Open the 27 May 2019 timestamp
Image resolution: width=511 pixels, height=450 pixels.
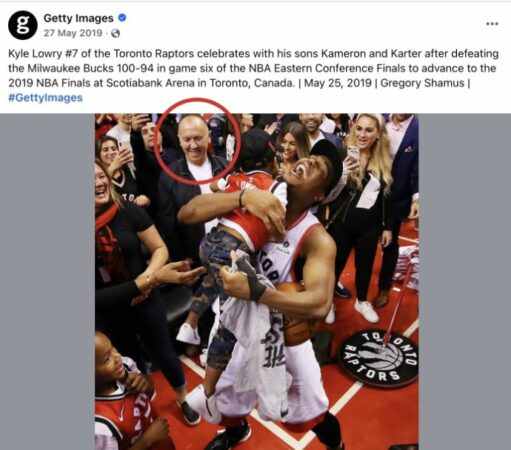tap(73, 33)
